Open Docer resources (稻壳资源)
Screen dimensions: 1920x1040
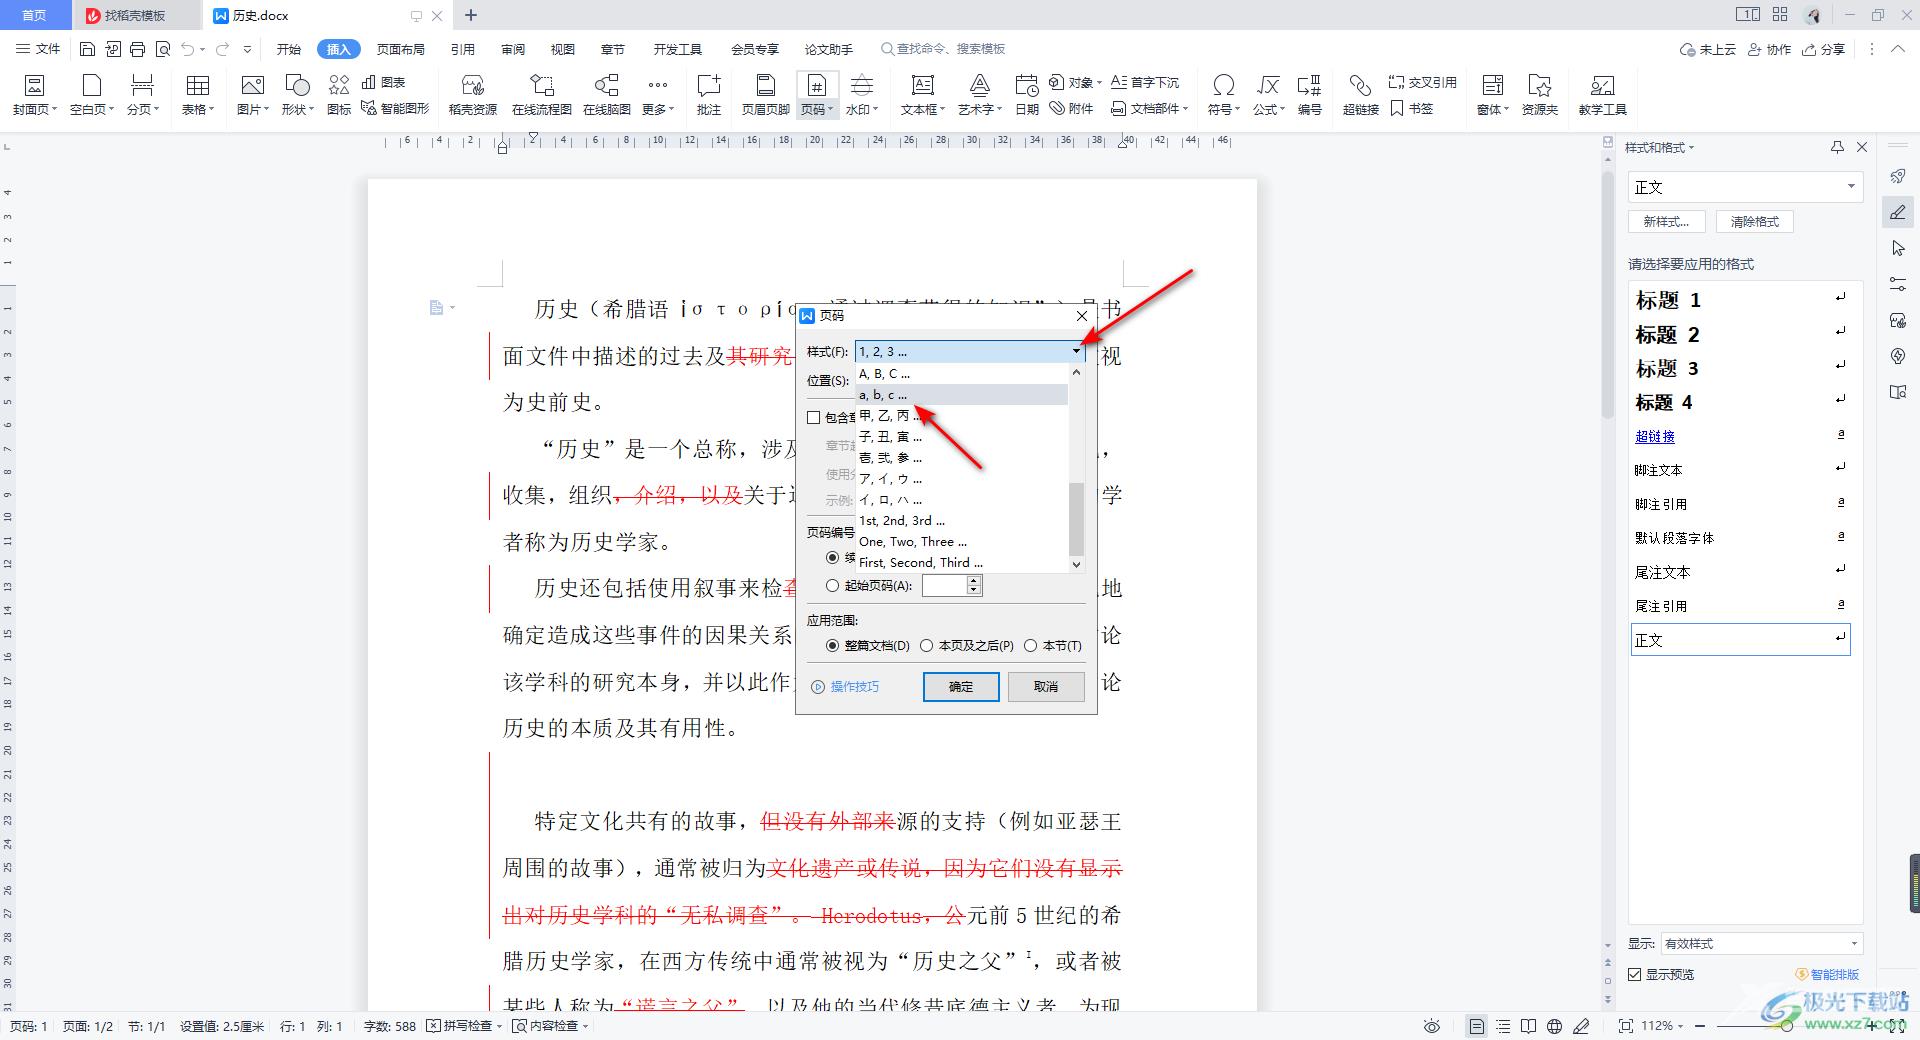tap(473, 95)
